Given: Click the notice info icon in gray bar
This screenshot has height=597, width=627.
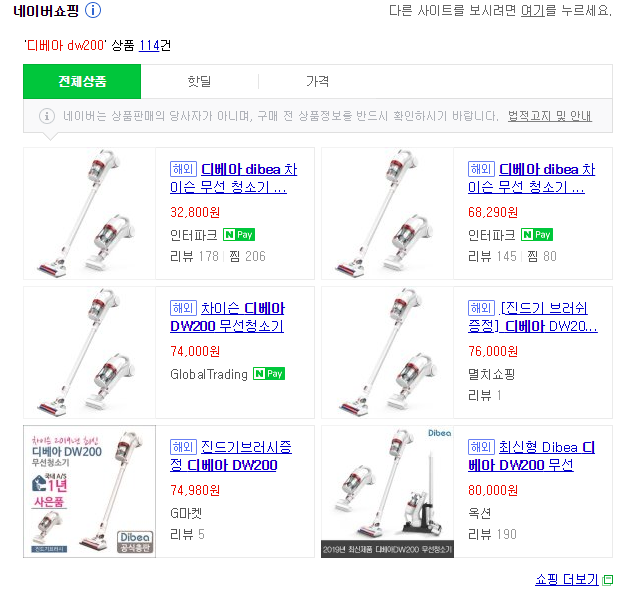Looking at the screenshot, I should point(47,116).
